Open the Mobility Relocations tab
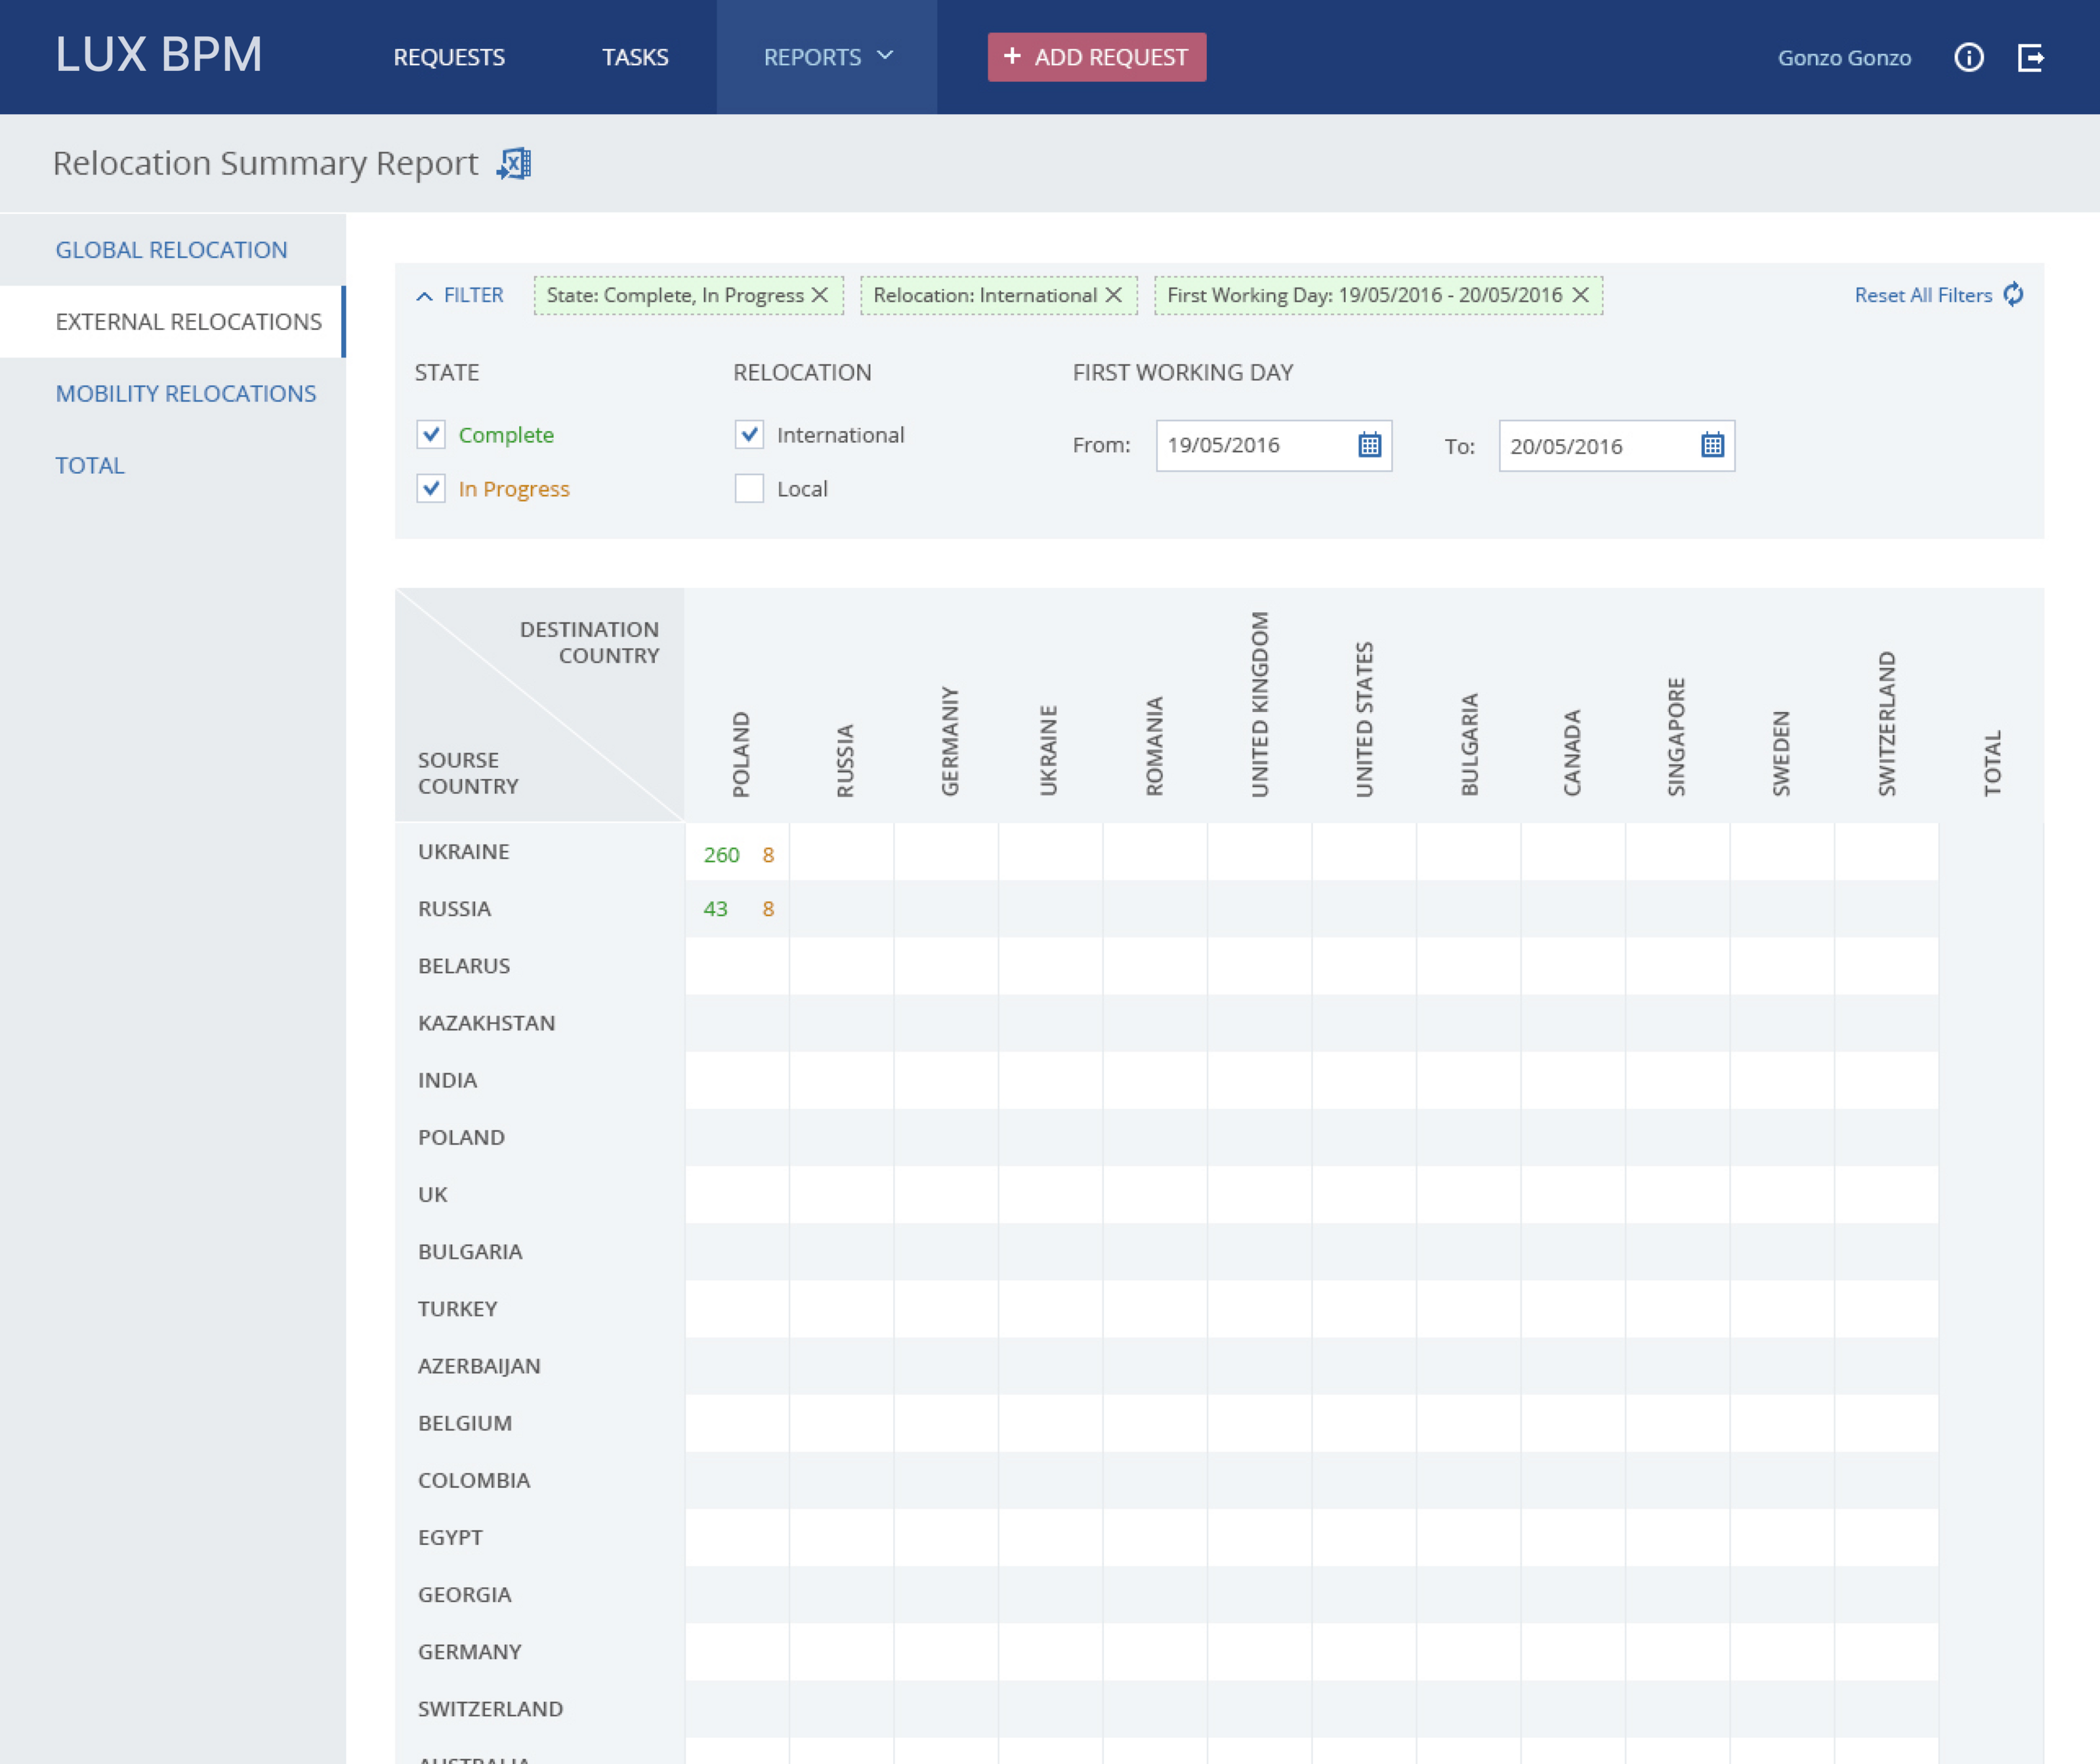 (x=185, y=393)
